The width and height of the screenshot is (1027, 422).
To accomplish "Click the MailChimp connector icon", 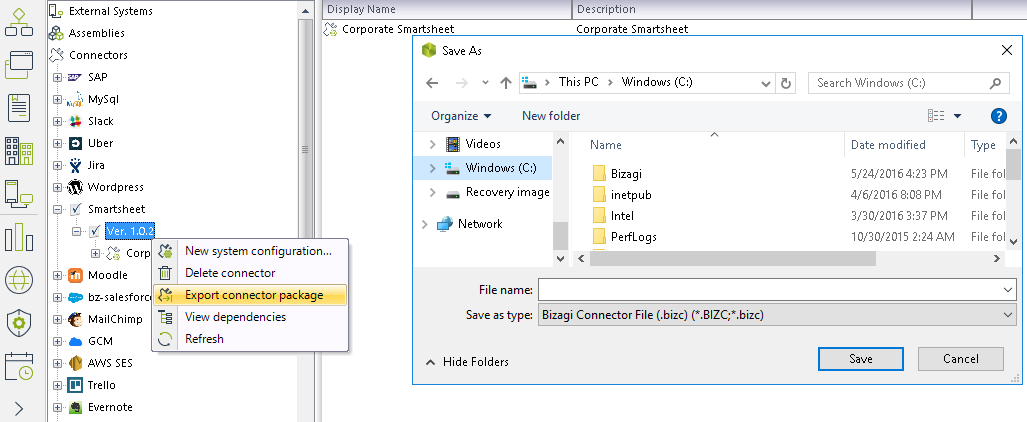I will click(x=75, y=319).
